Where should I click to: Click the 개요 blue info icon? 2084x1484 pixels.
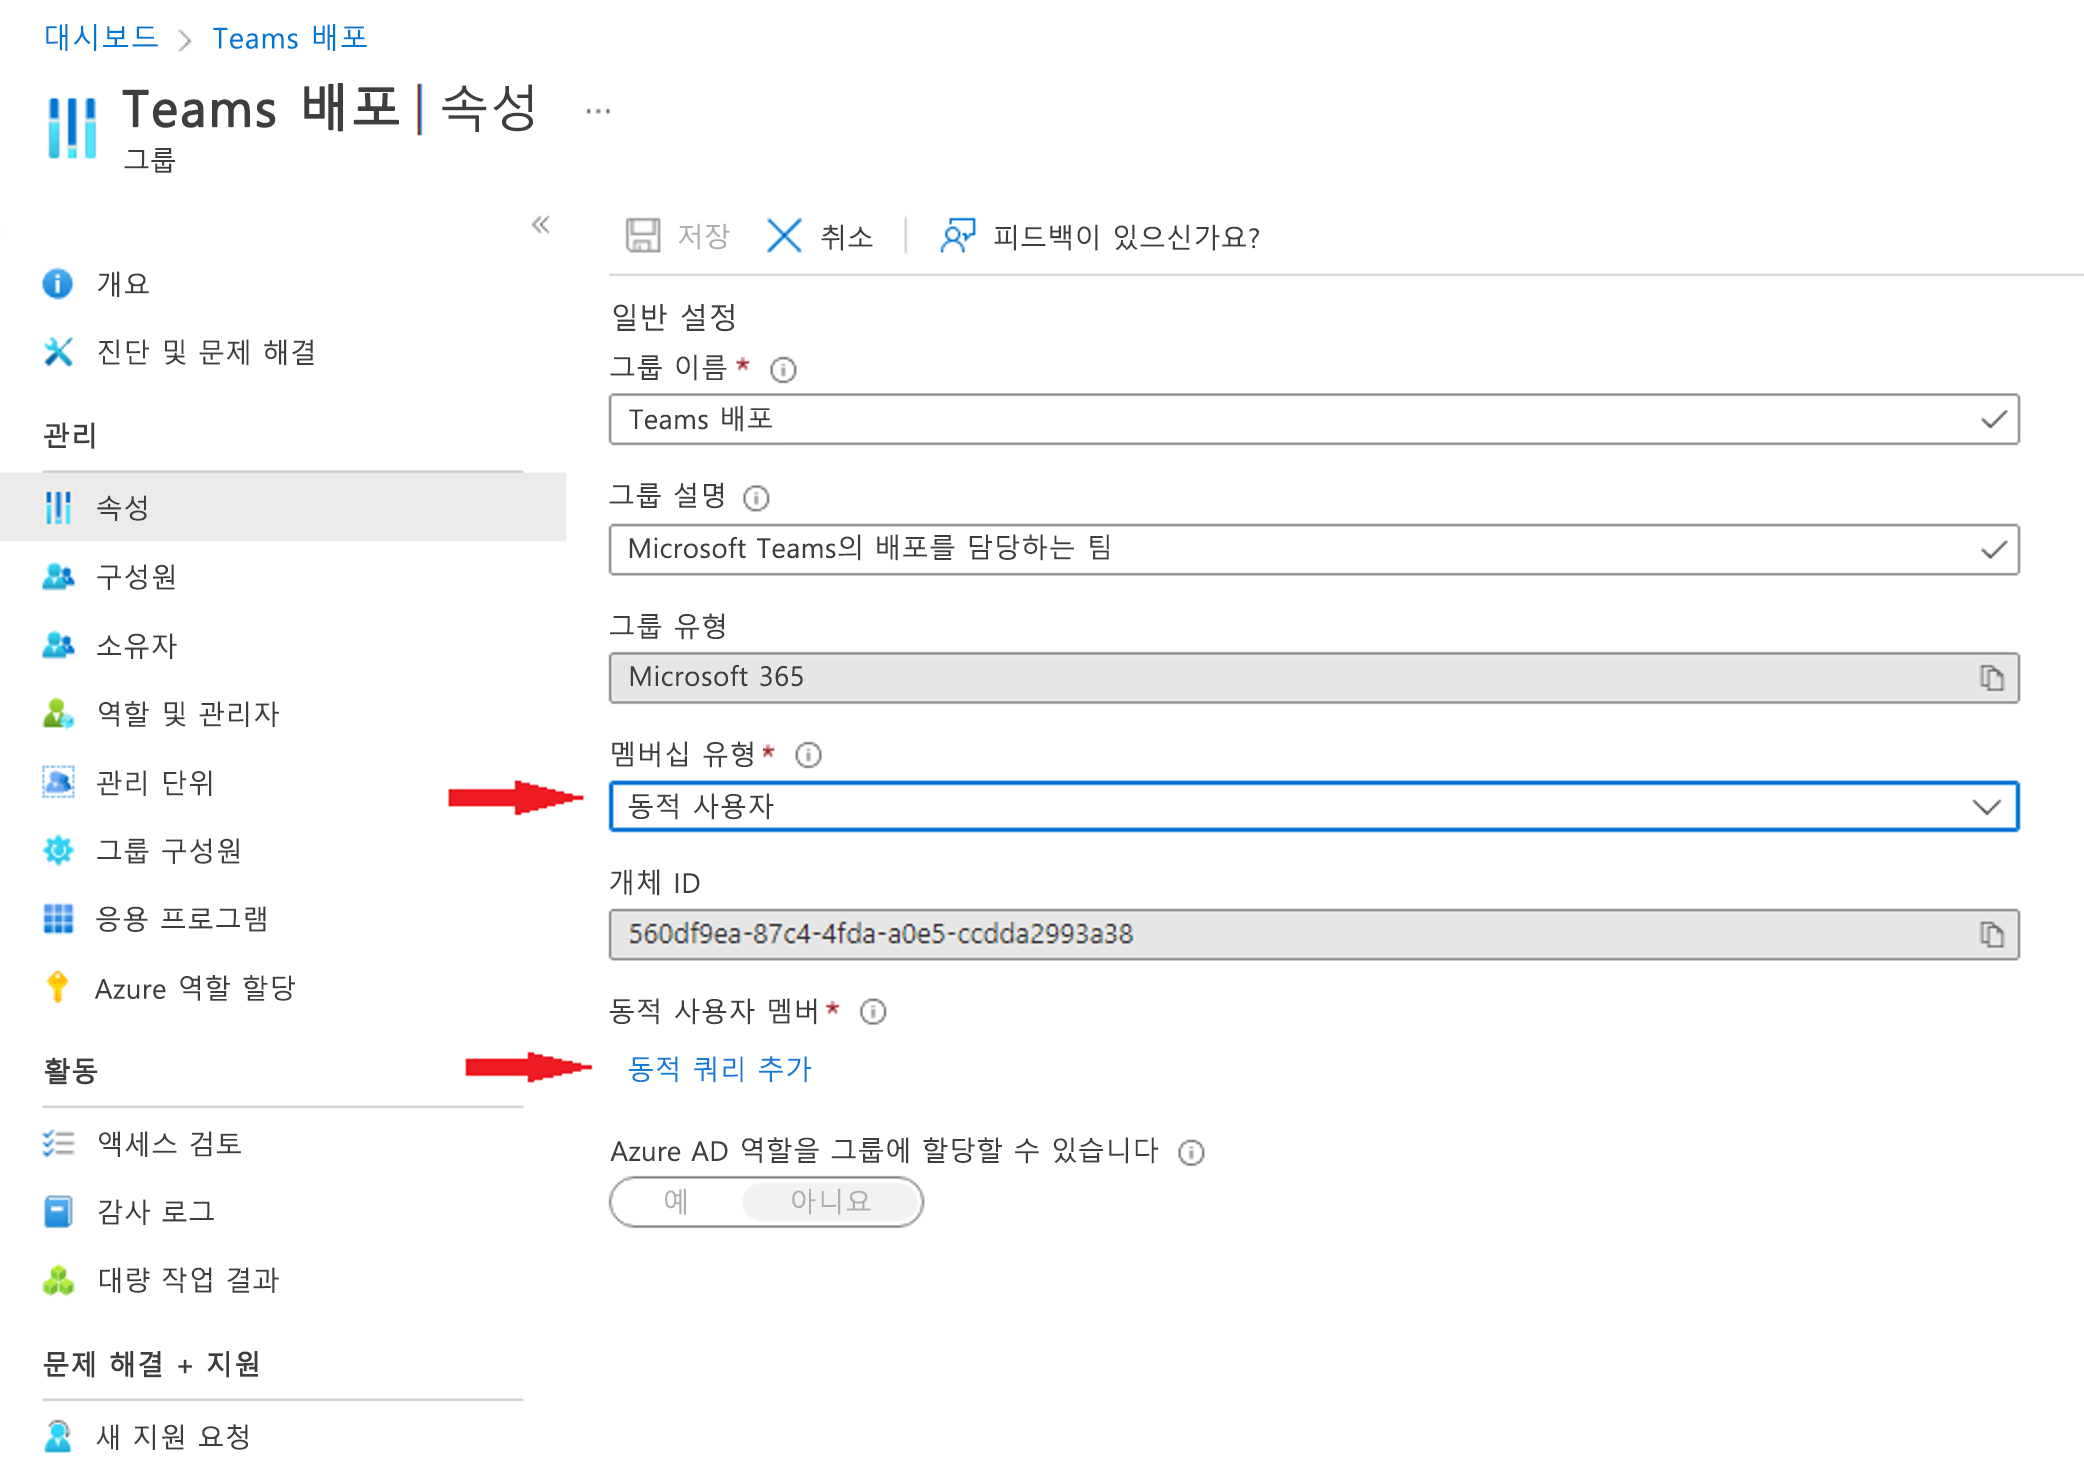58,284
